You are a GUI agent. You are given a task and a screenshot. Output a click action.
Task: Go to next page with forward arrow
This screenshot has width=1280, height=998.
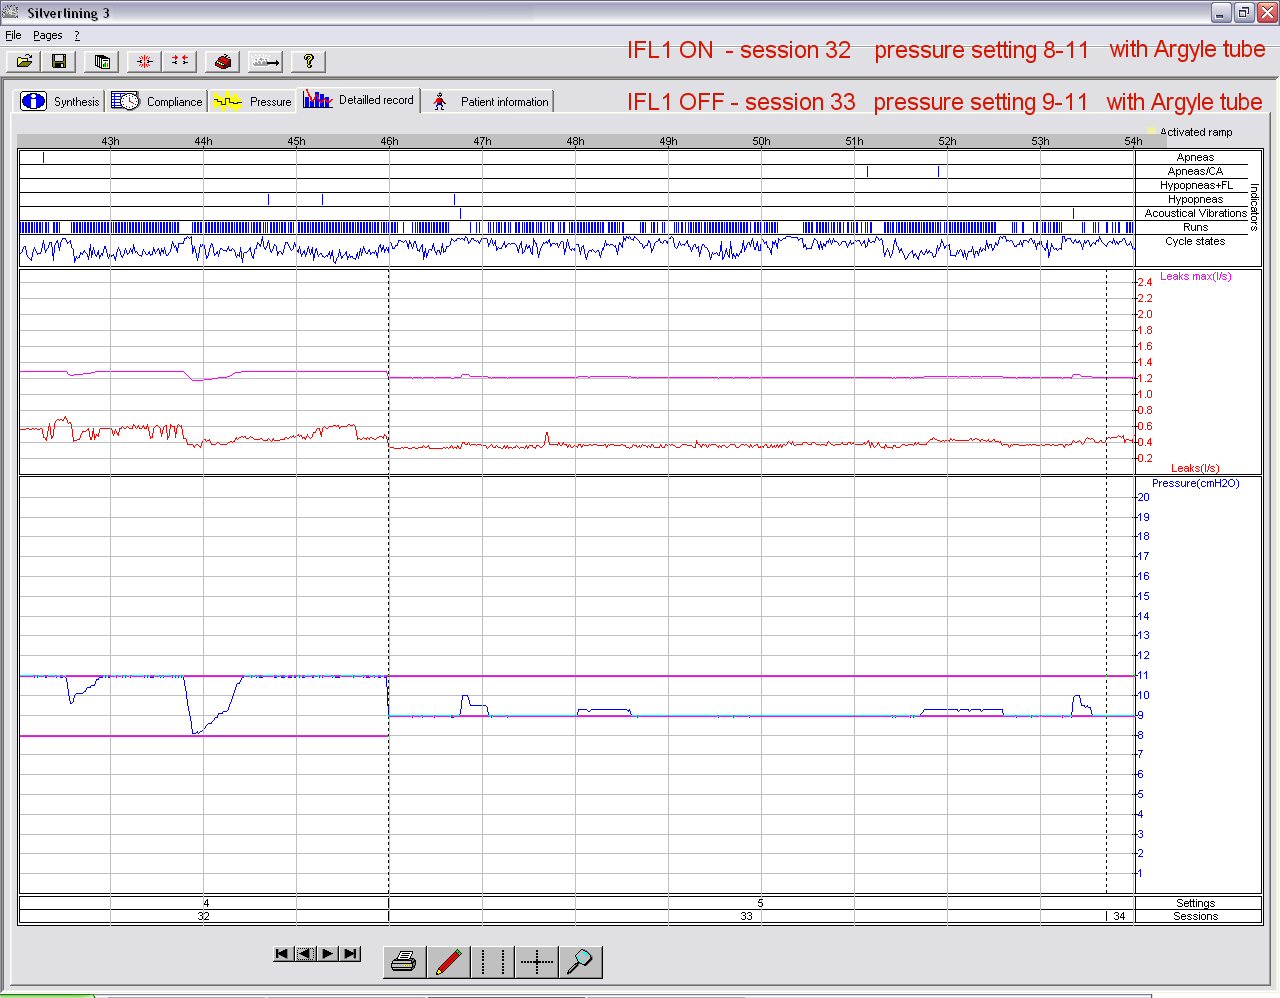328,954
